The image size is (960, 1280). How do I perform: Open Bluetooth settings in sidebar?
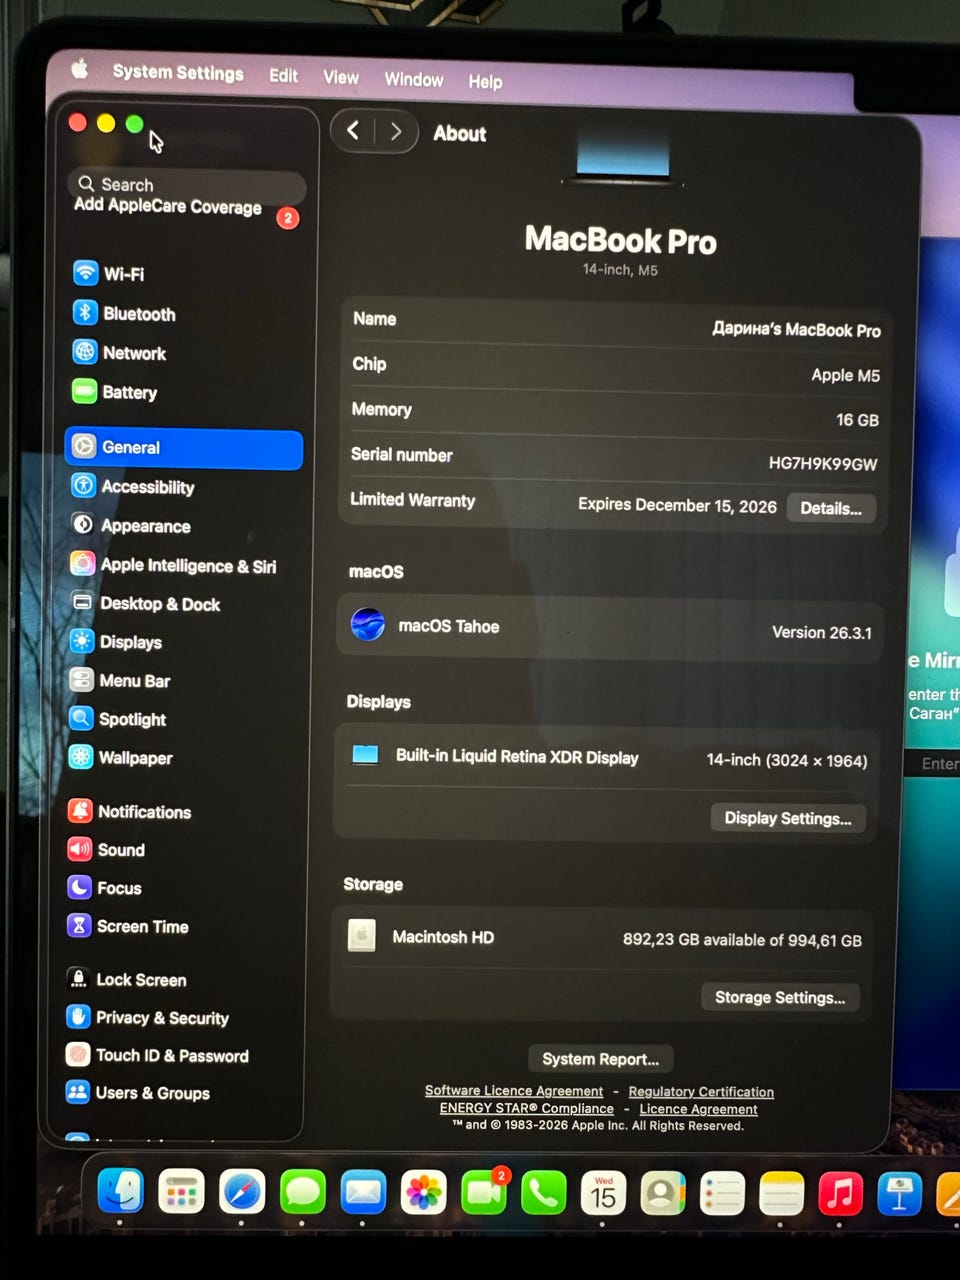click(125, 313)
